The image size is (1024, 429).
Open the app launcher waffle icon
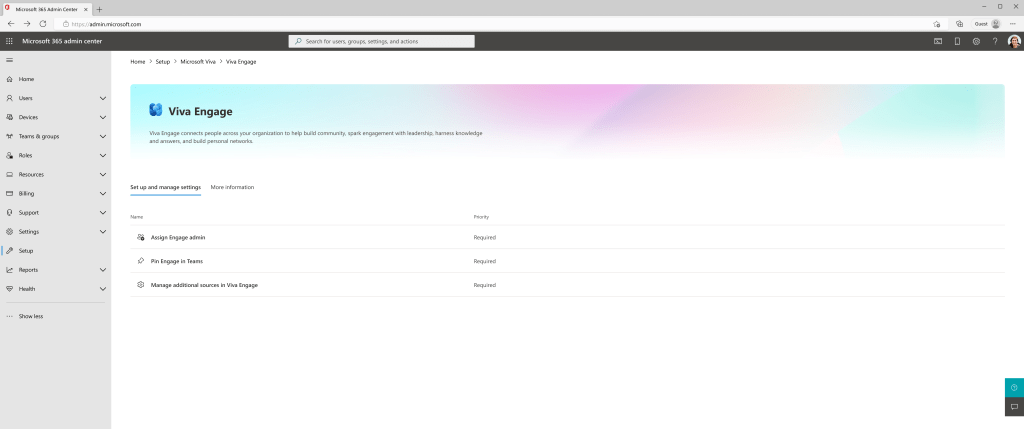pyautogui.click(x=9, y=41)
